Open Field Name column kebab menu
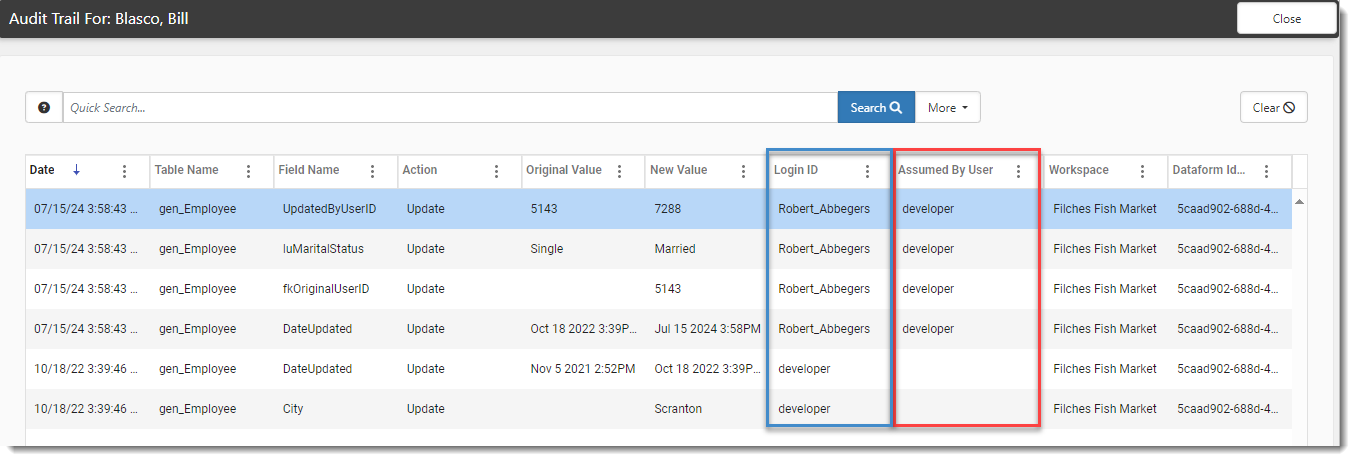The width and height of the screenshot is (1355, 461). (x=372, y=171)
